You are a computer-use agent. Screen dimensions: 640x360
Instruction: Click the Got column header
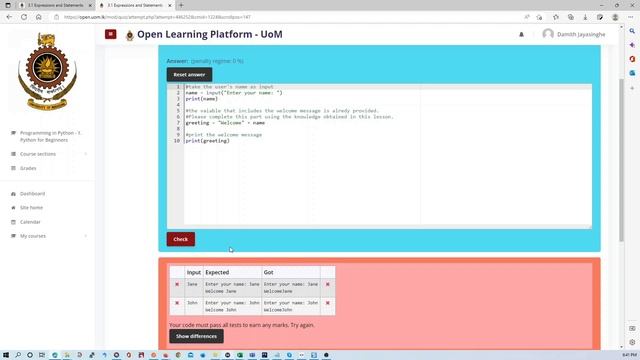click(x=269, y=272)
